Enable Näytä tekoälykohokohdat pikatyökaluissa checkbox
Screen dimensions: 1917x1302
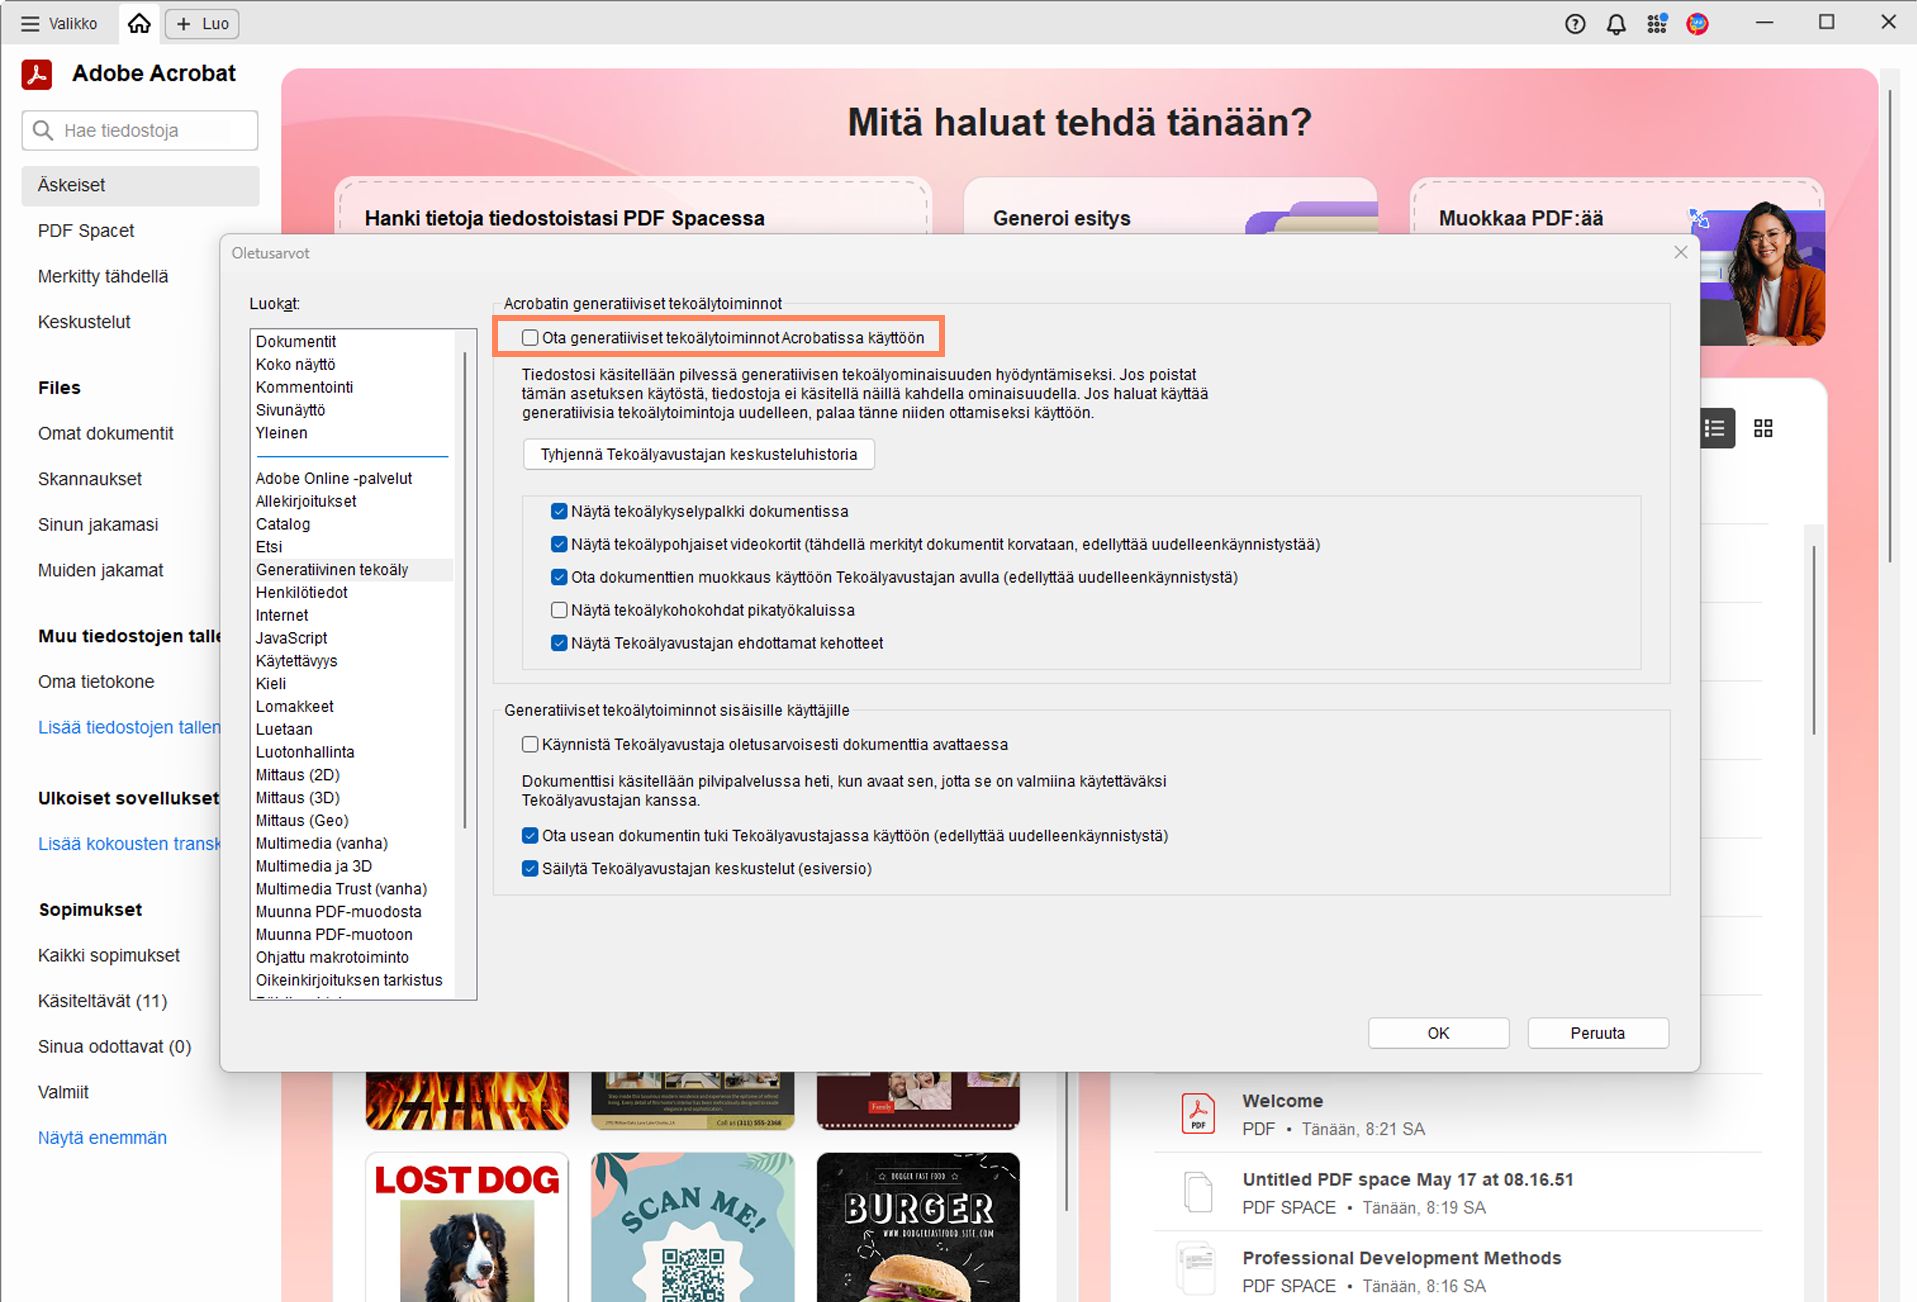(559, 610)
